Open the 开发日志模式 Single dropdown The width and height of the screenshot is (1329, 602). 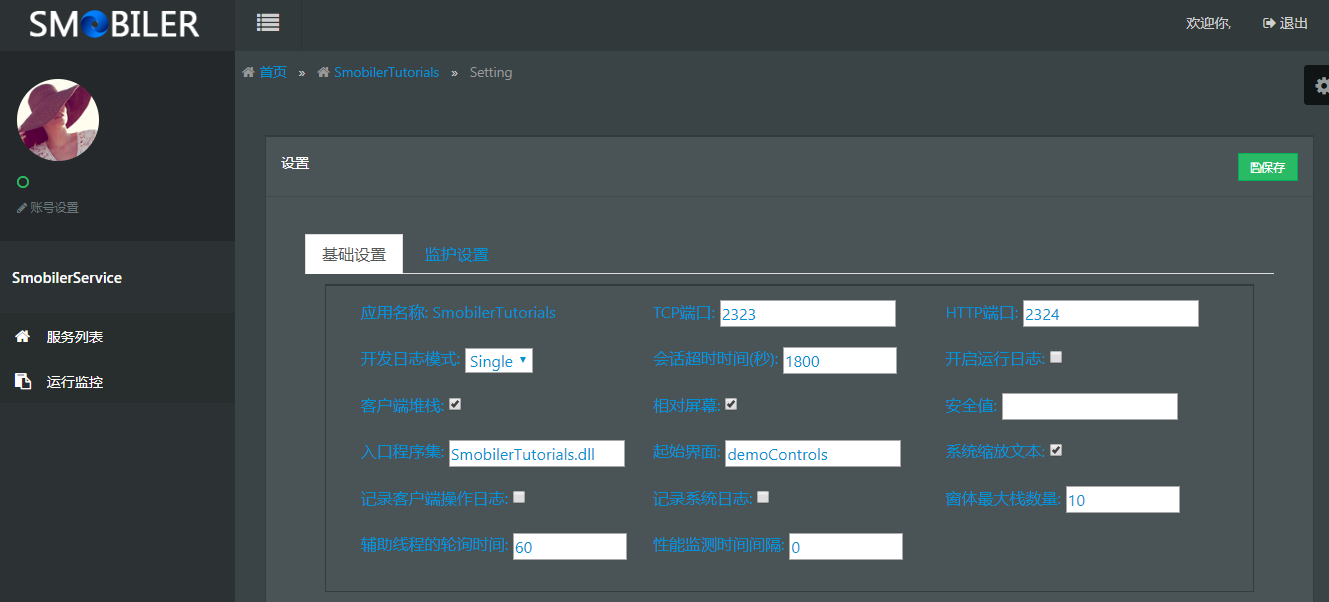[499, 361]
